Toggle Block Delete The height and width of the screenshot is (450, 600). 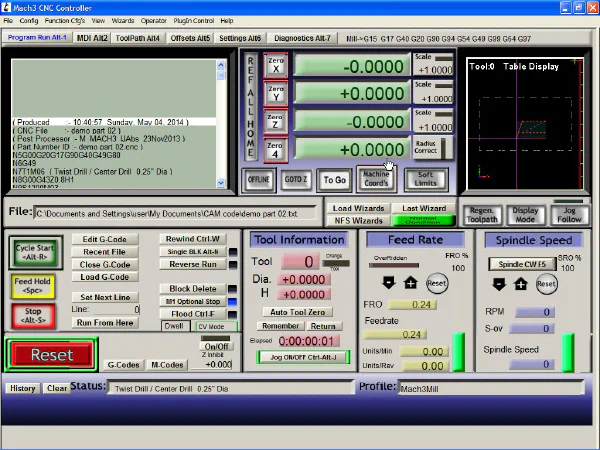(x=193, y=289)
